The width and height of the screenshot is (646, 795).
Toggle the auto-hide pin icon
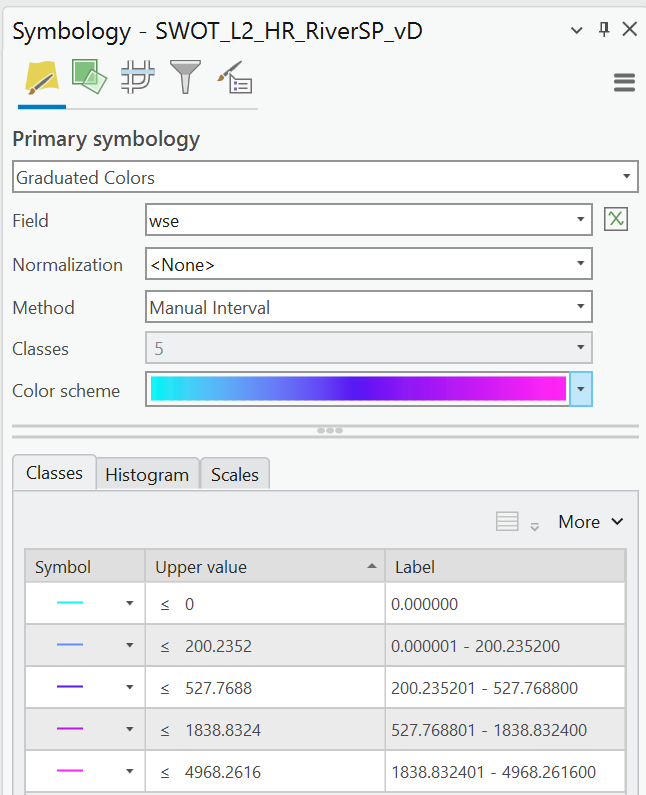coord(603,29)
